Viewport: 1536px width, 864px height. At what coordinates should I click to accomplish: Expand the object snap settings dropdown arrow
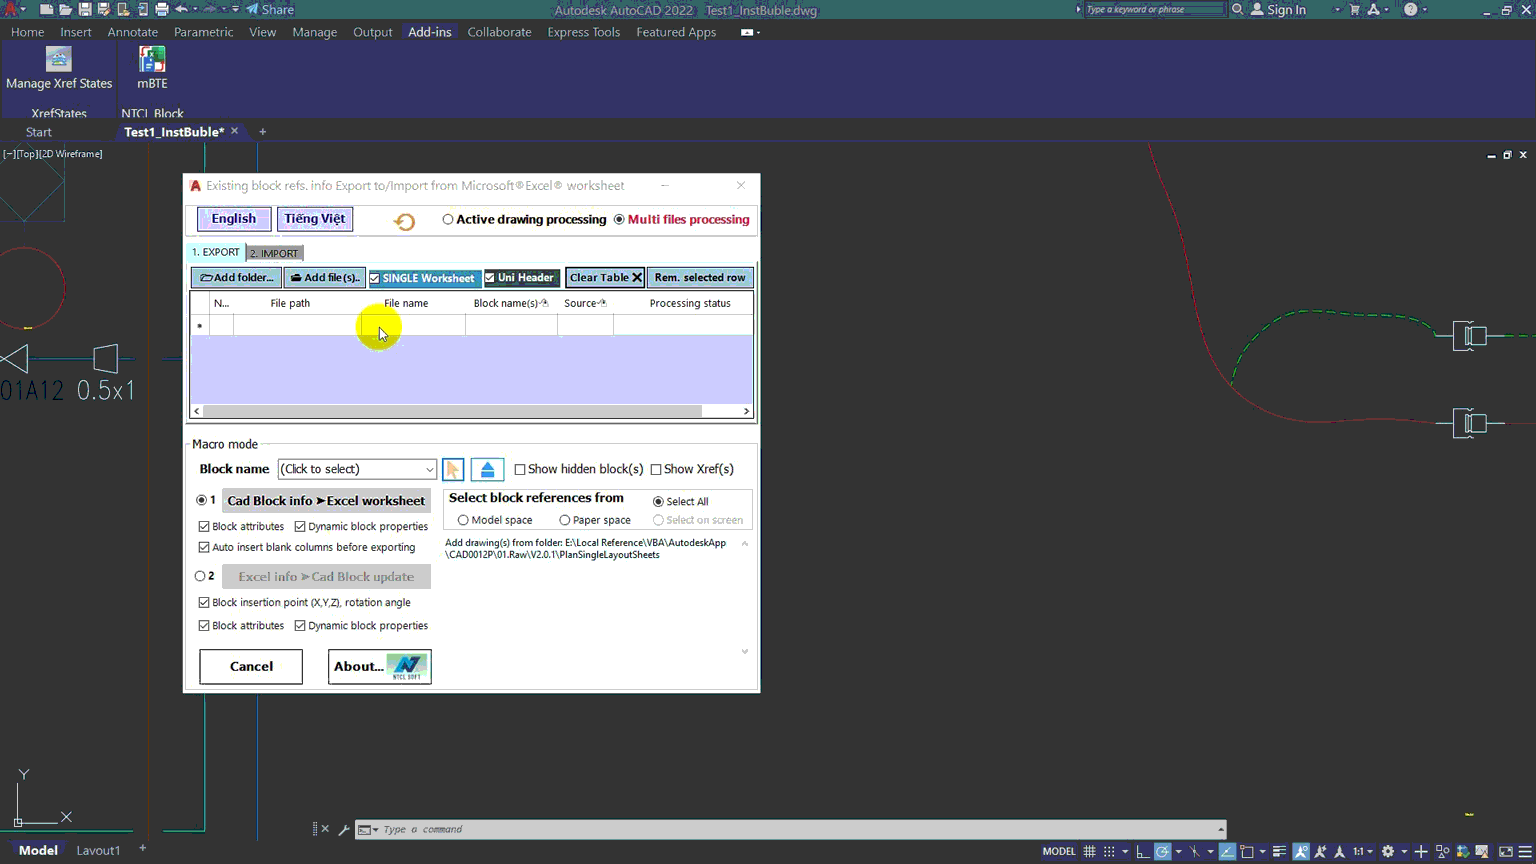1262,852
